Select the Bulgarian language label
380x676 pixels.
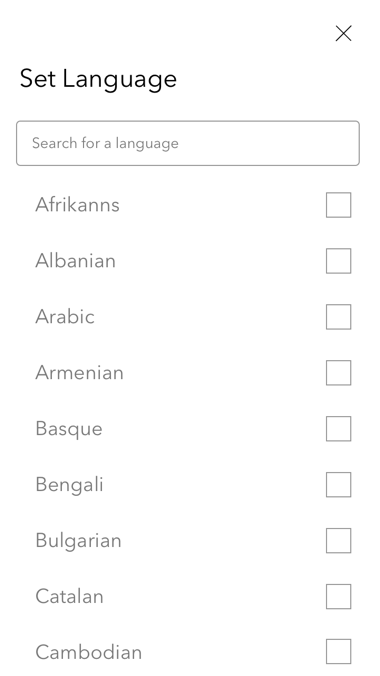pyautogui.click(x=79, y=541)
